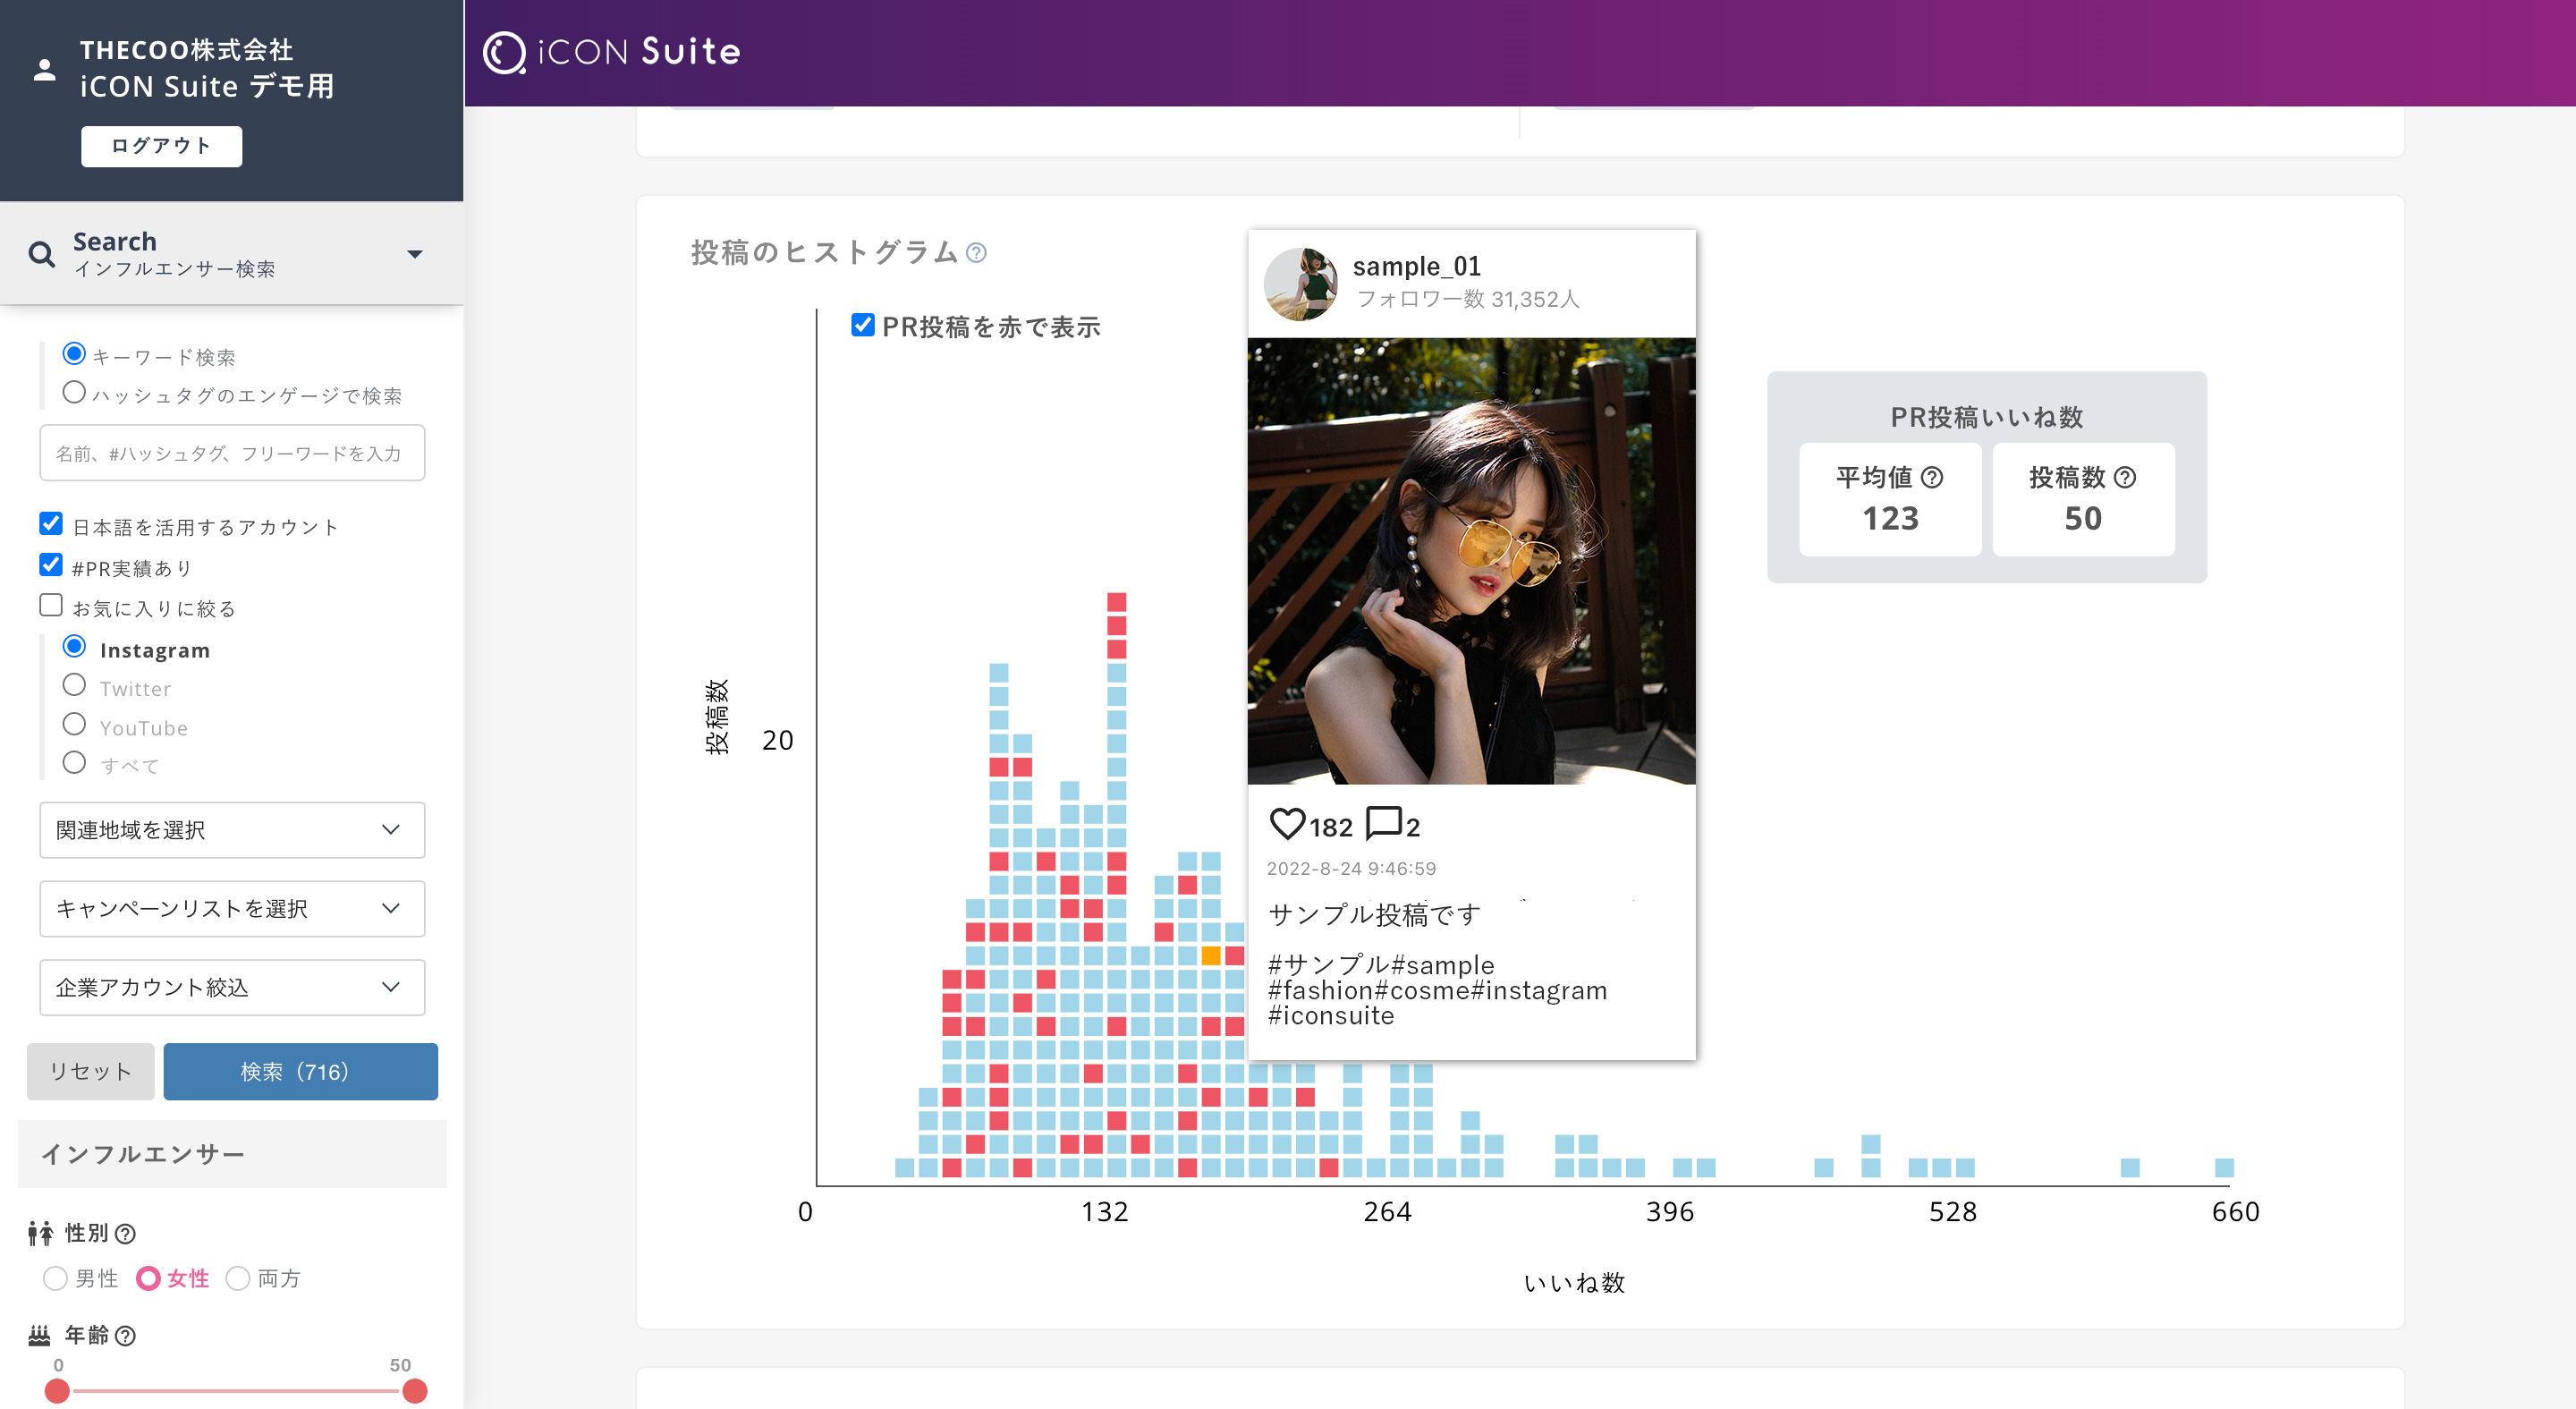Click the heart like icon on post
The image size is (2576, 1409).
click(x=1286, y=825)
